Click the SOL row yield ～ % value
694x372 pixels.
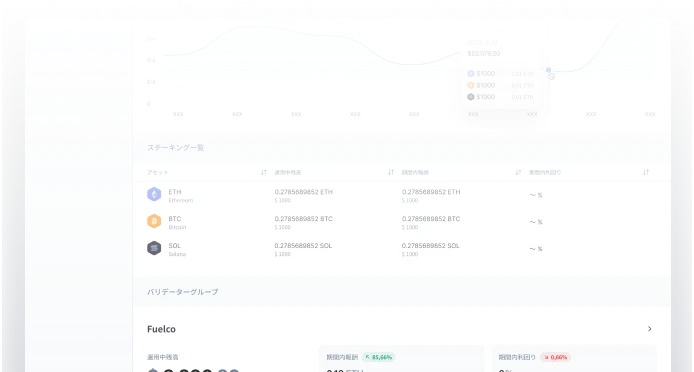536,249
